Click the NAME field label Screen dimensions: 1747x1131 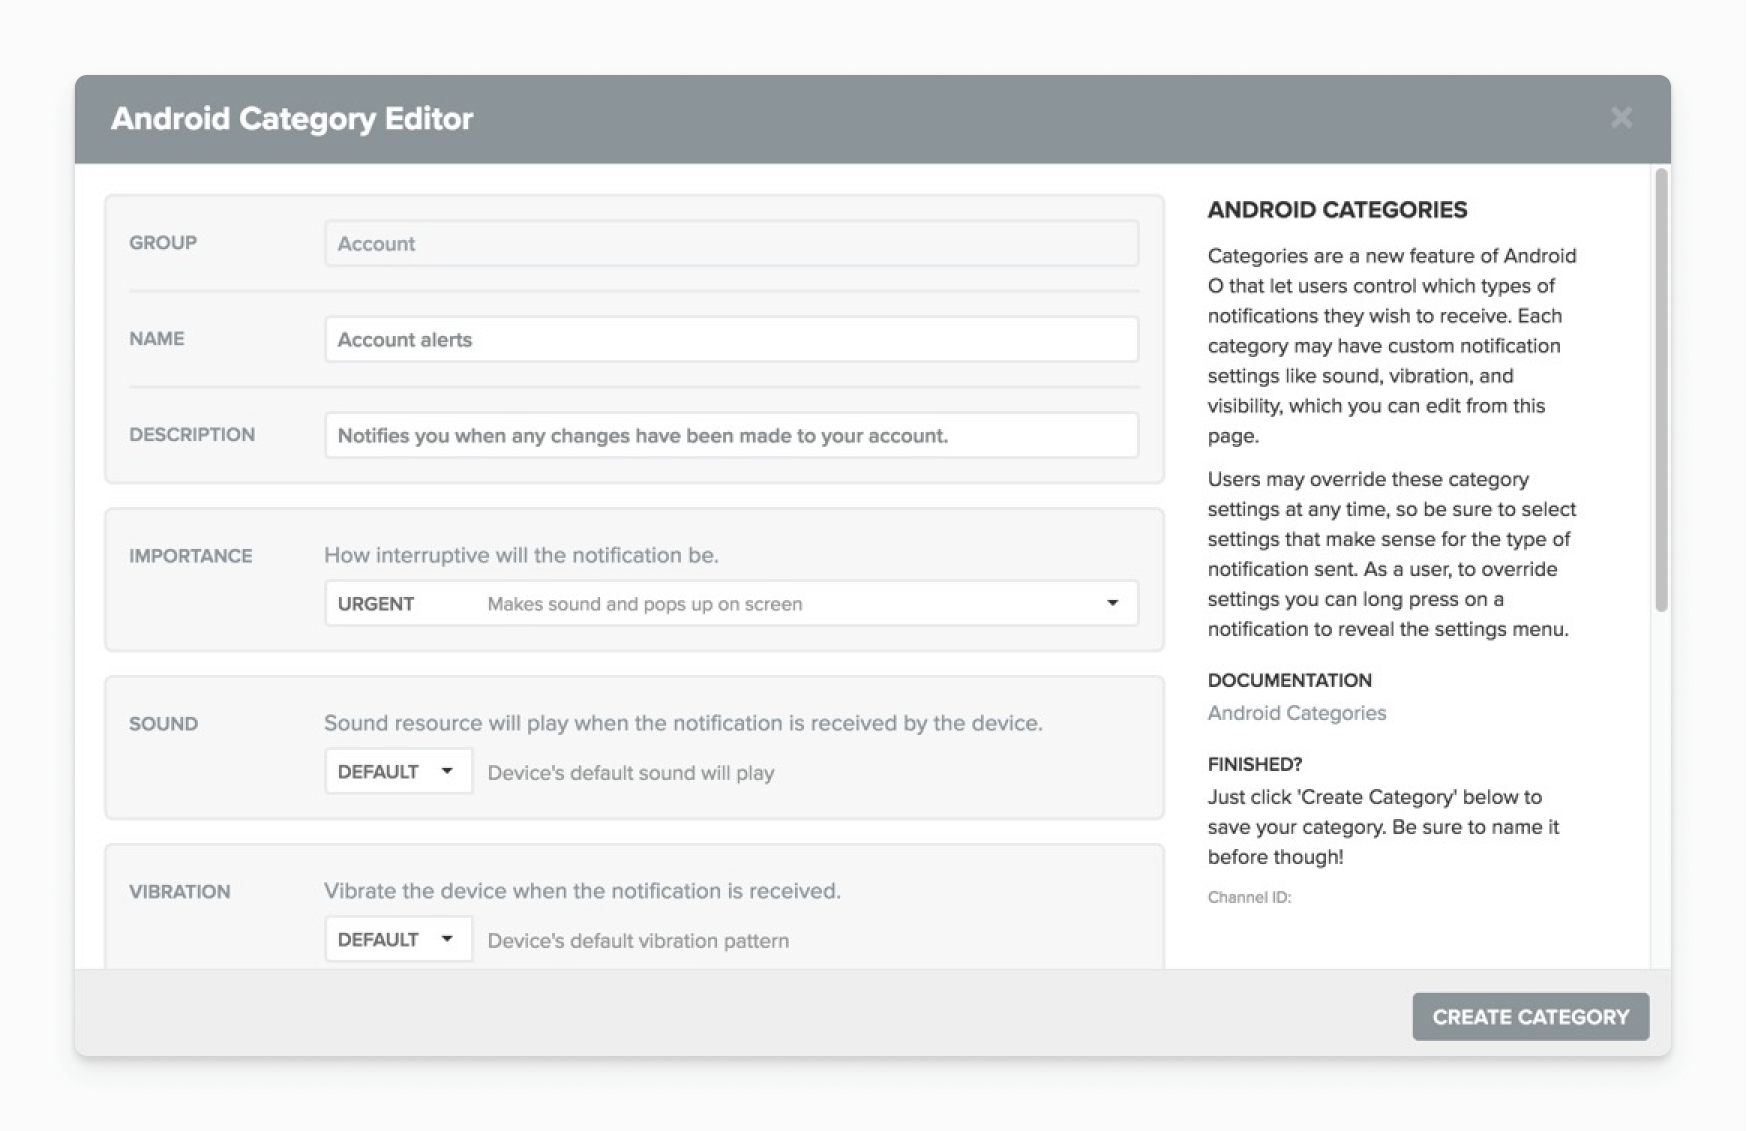pos(156,339)
